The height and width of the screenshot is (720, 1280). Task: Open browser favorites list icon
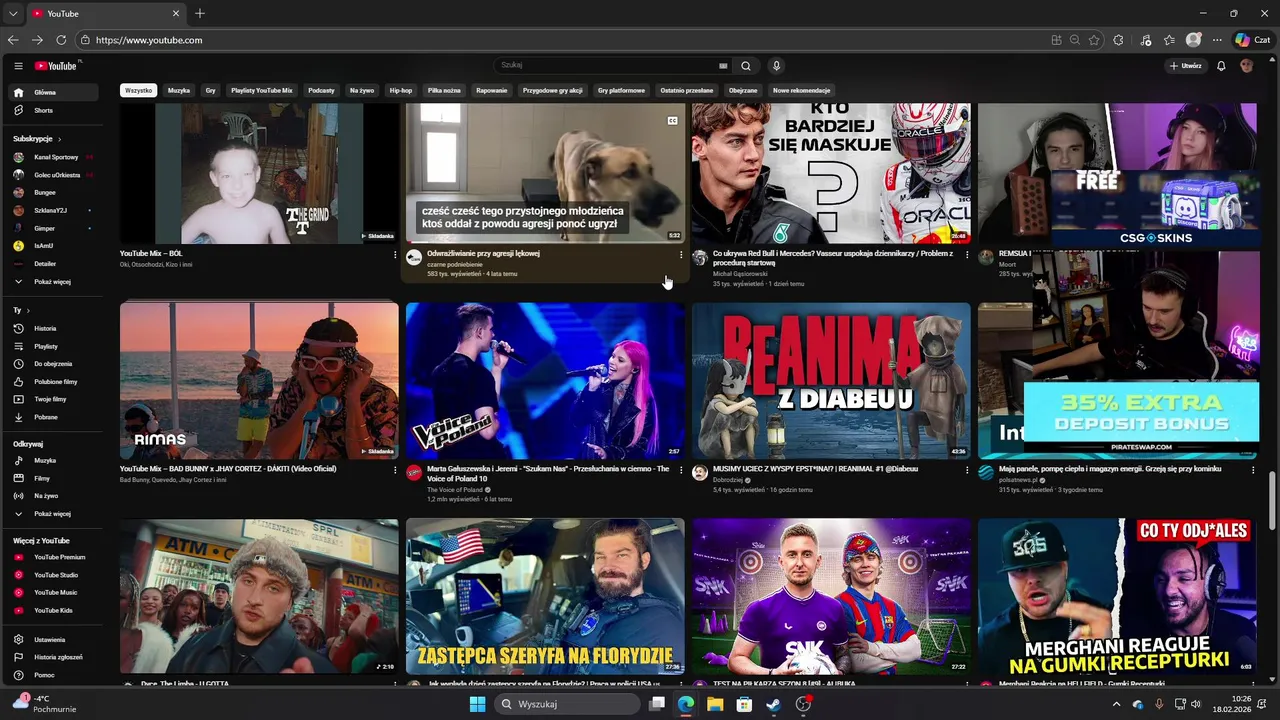pyautogui.click(x=1169, y=40)
